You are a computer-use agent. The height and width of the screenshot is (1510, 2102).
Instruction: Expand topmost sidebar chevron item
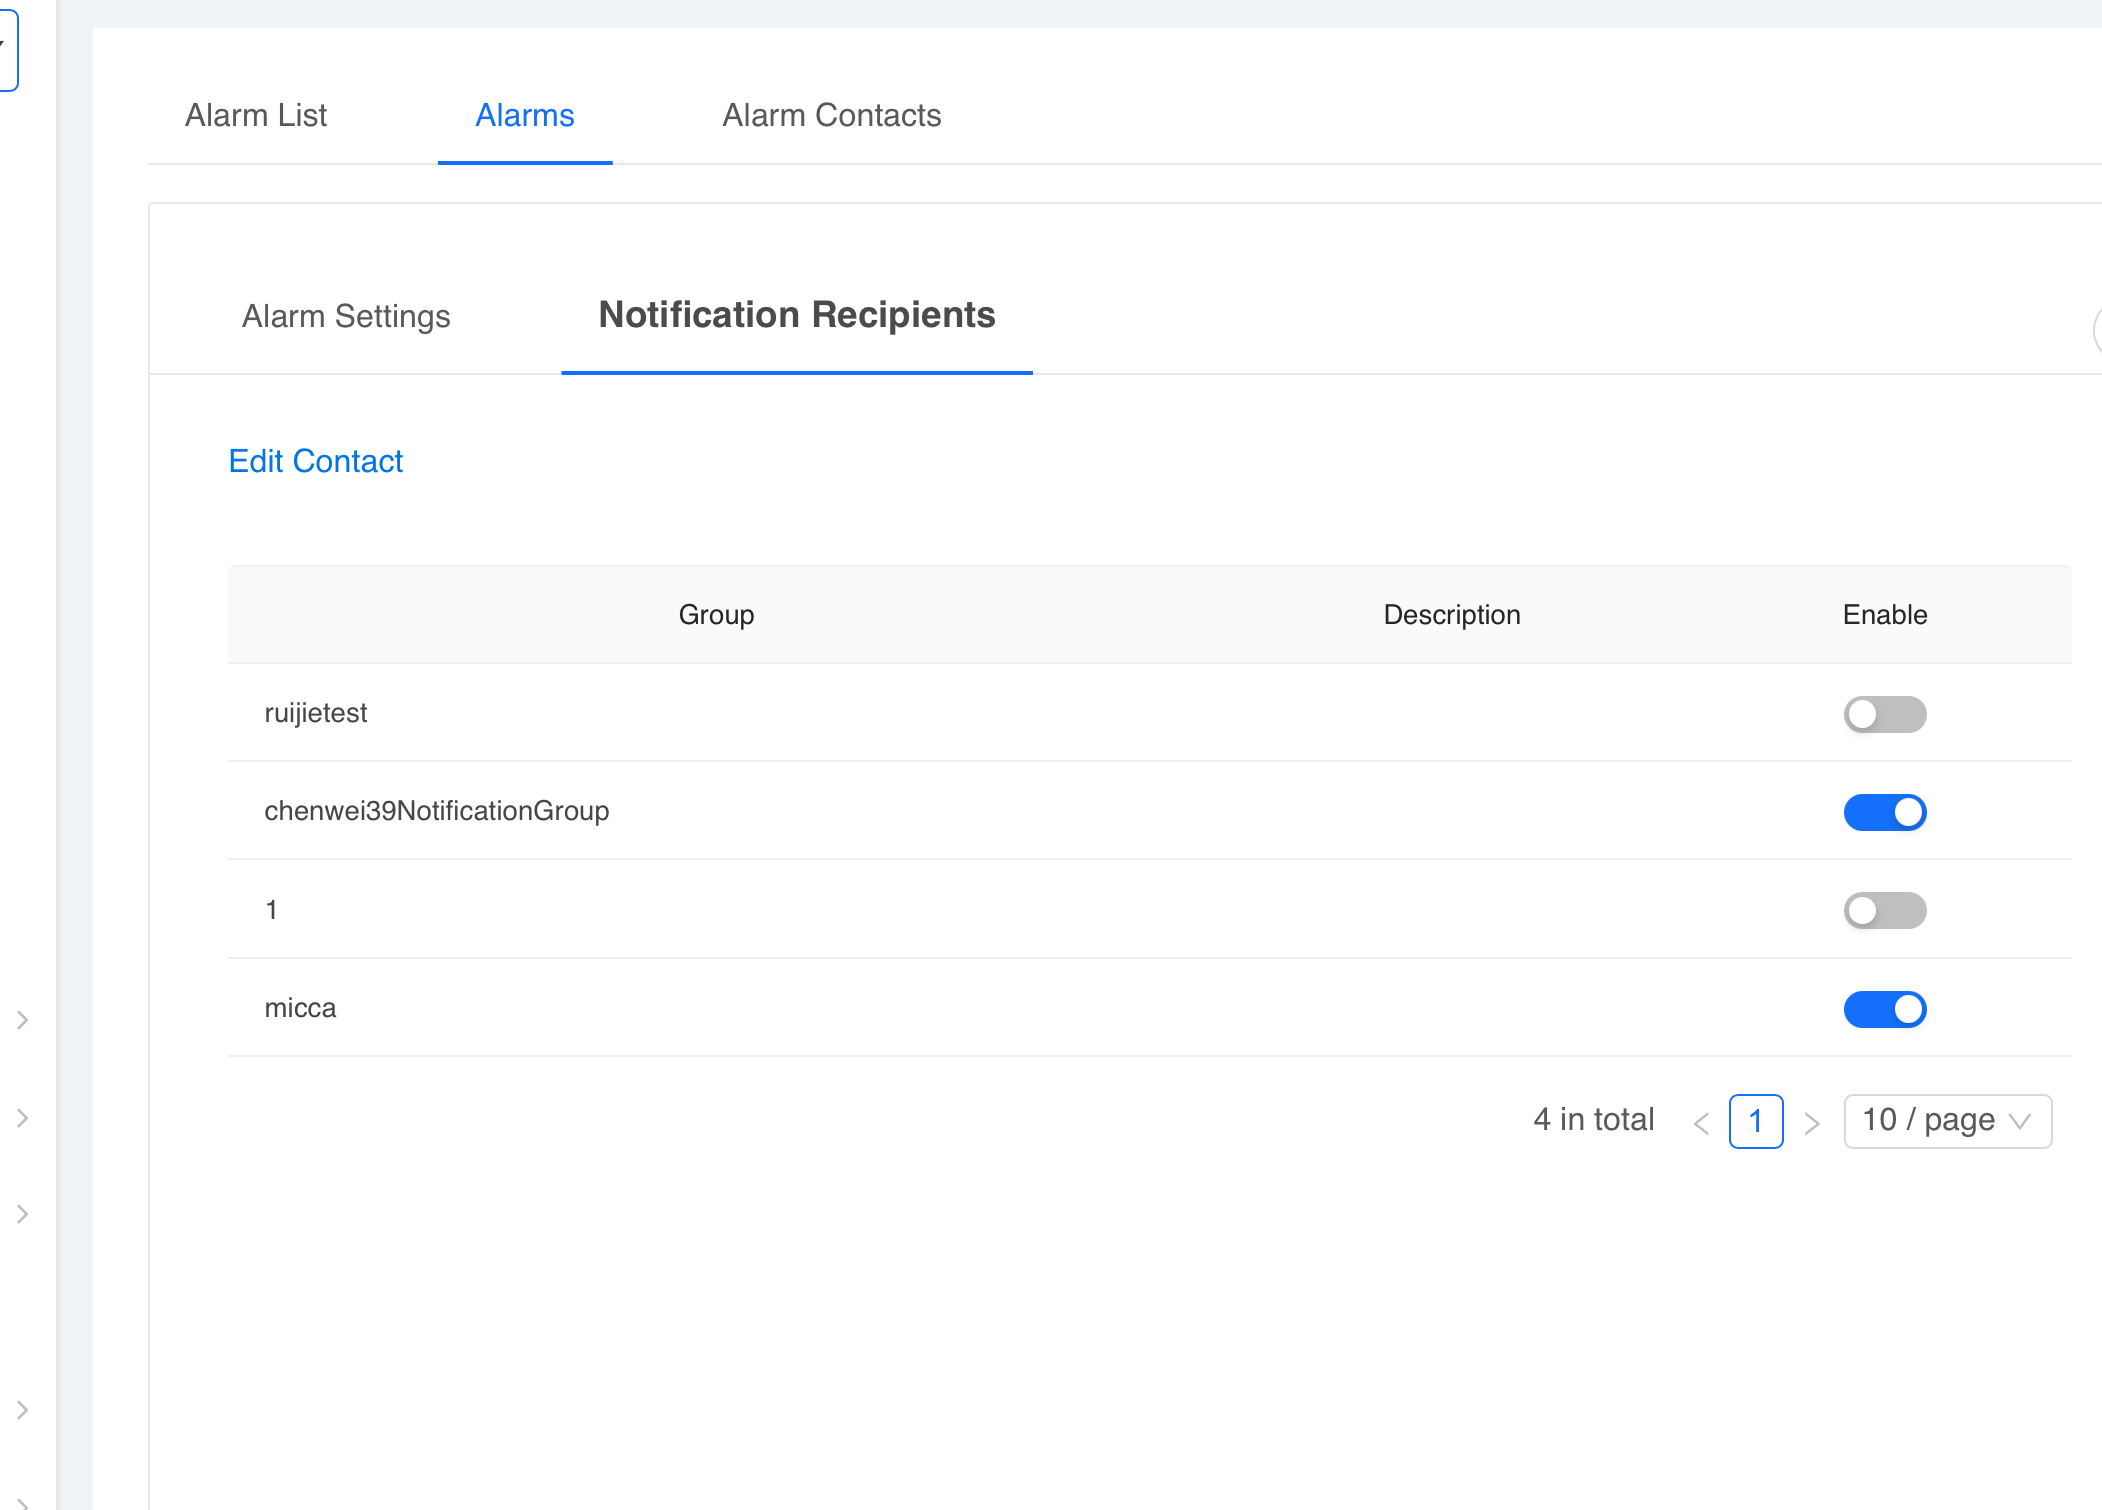pos(22,1020)
